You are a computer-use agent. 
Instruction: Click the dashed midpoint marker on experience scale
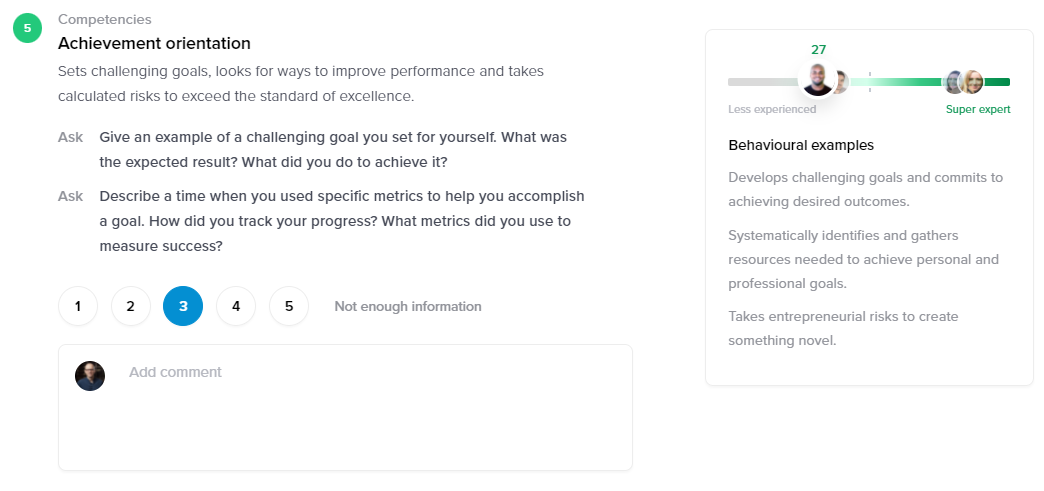(870, 82)
